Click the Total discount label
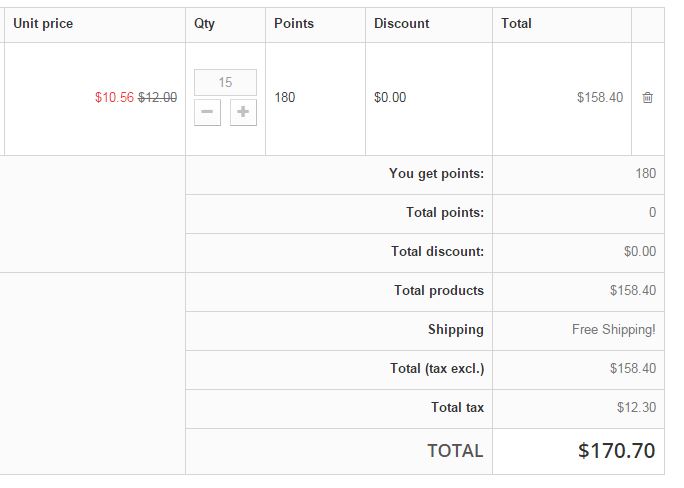Viewport: 684px width, 488px height. [x=437, y=252]
